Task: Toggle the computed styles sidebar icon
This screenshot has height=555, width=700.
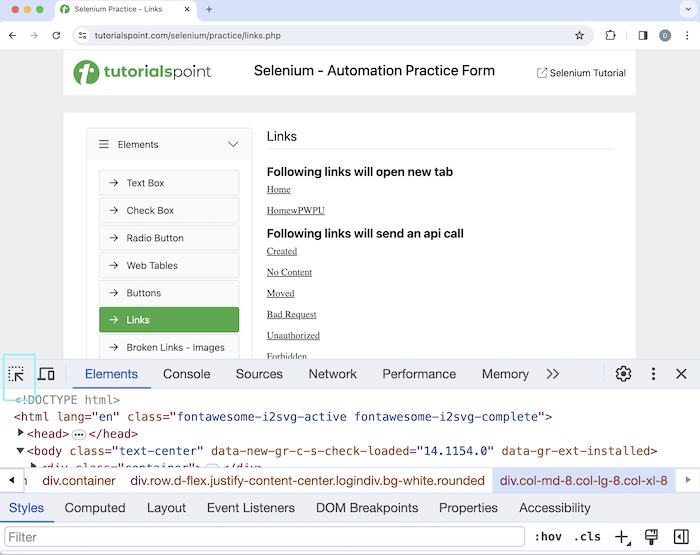Action: [680, 537]
